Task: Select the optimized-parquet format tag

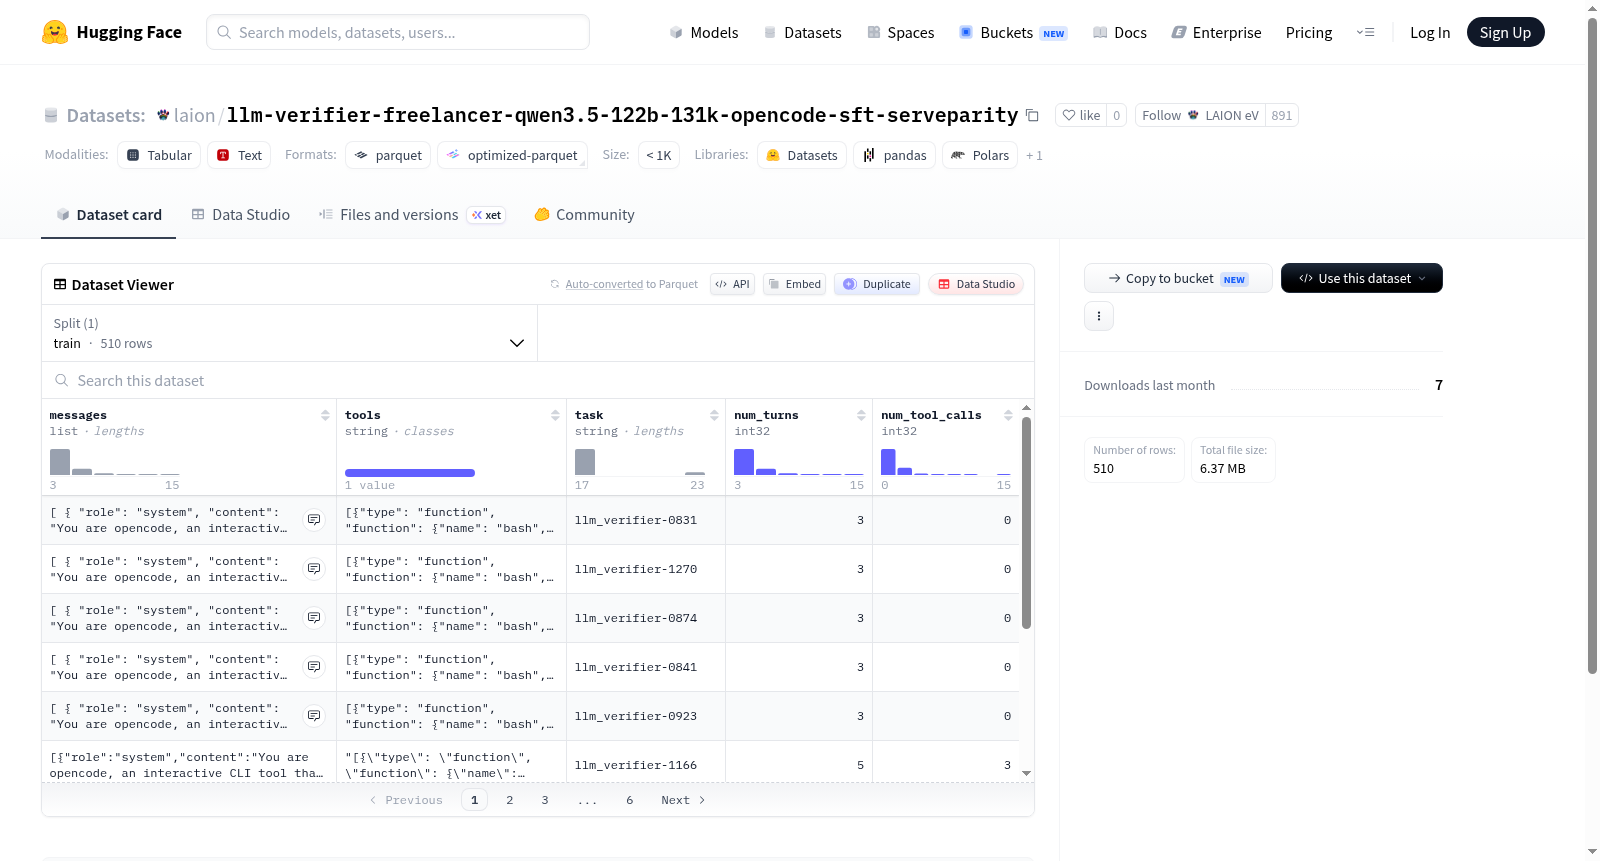Action: coord(512,155)
